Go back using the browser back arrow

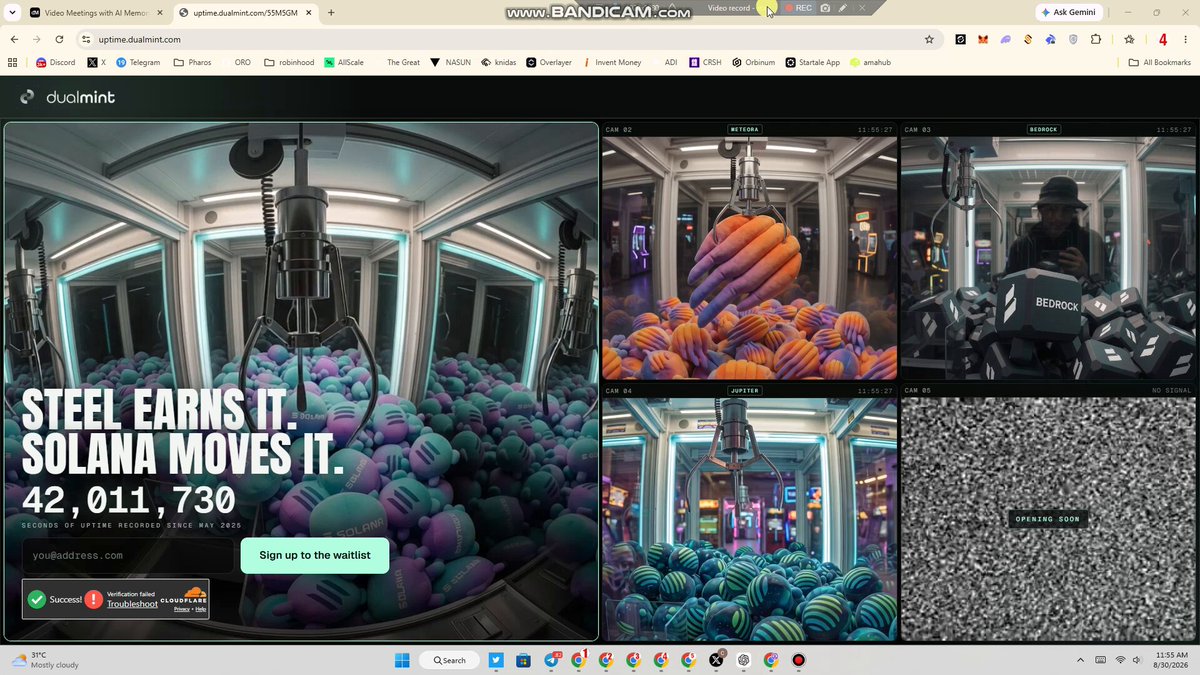point(14,39)
